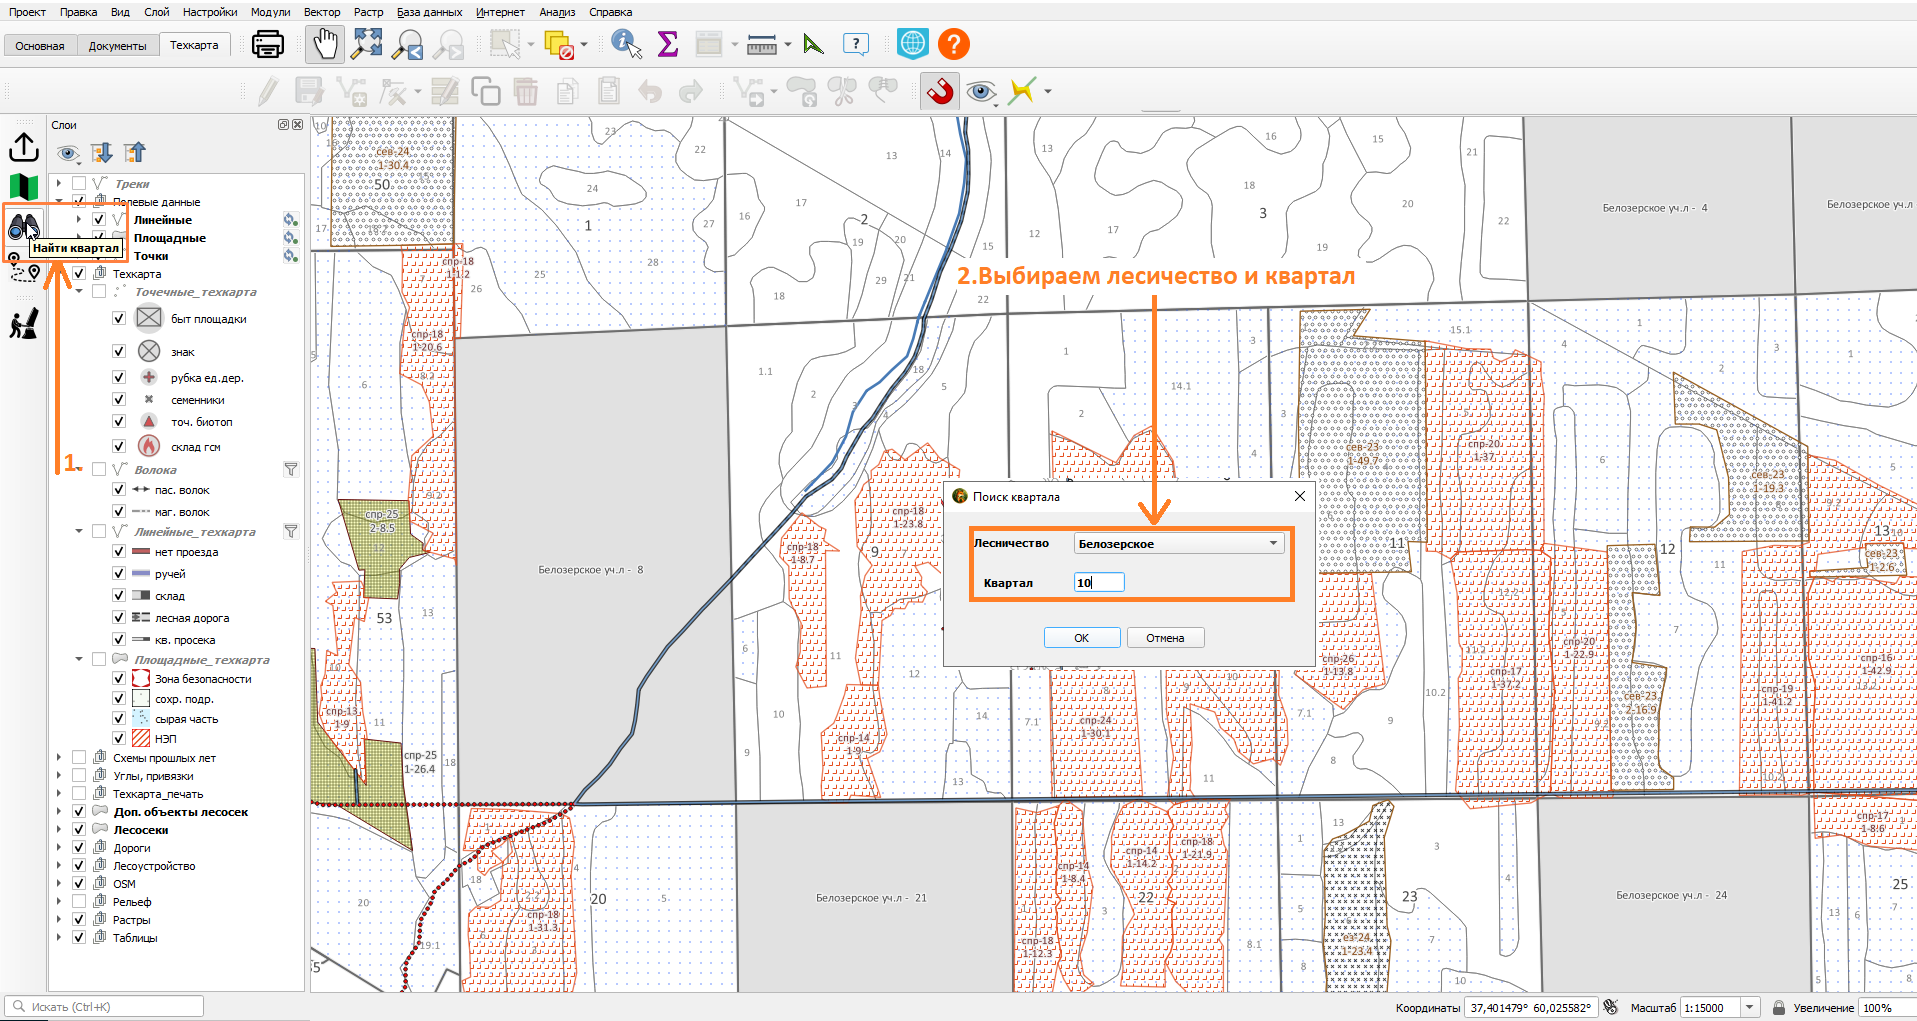Open the Вектор menu
Image resolution: width=1917 pixels, height=1021 pixels.
(322, 12)
